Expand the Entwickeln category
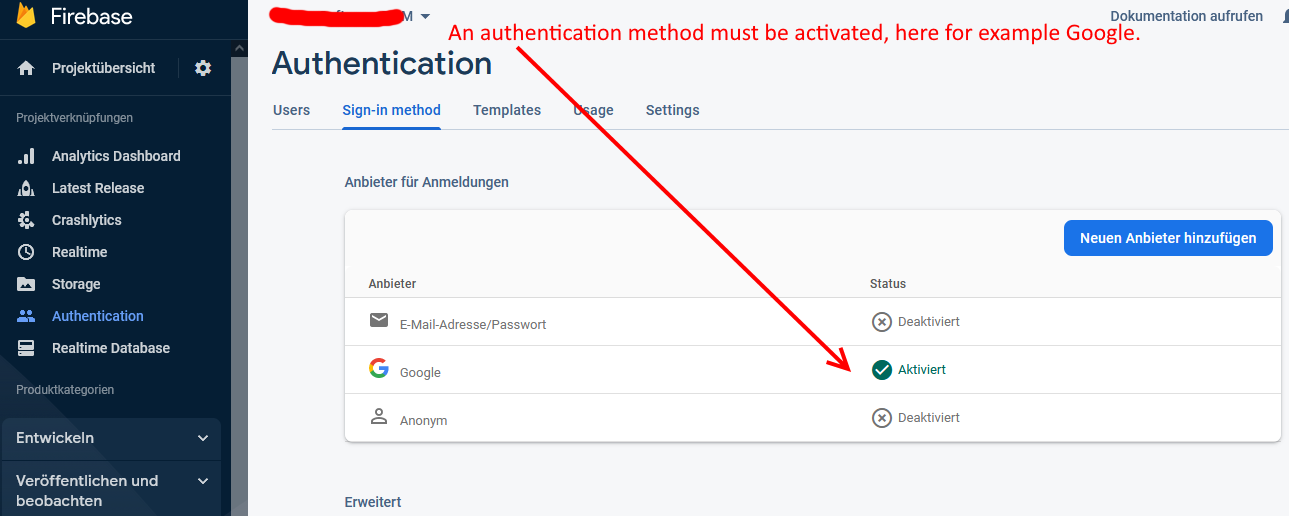This screenshot has height=516, width=1289. tap(110, 438)
